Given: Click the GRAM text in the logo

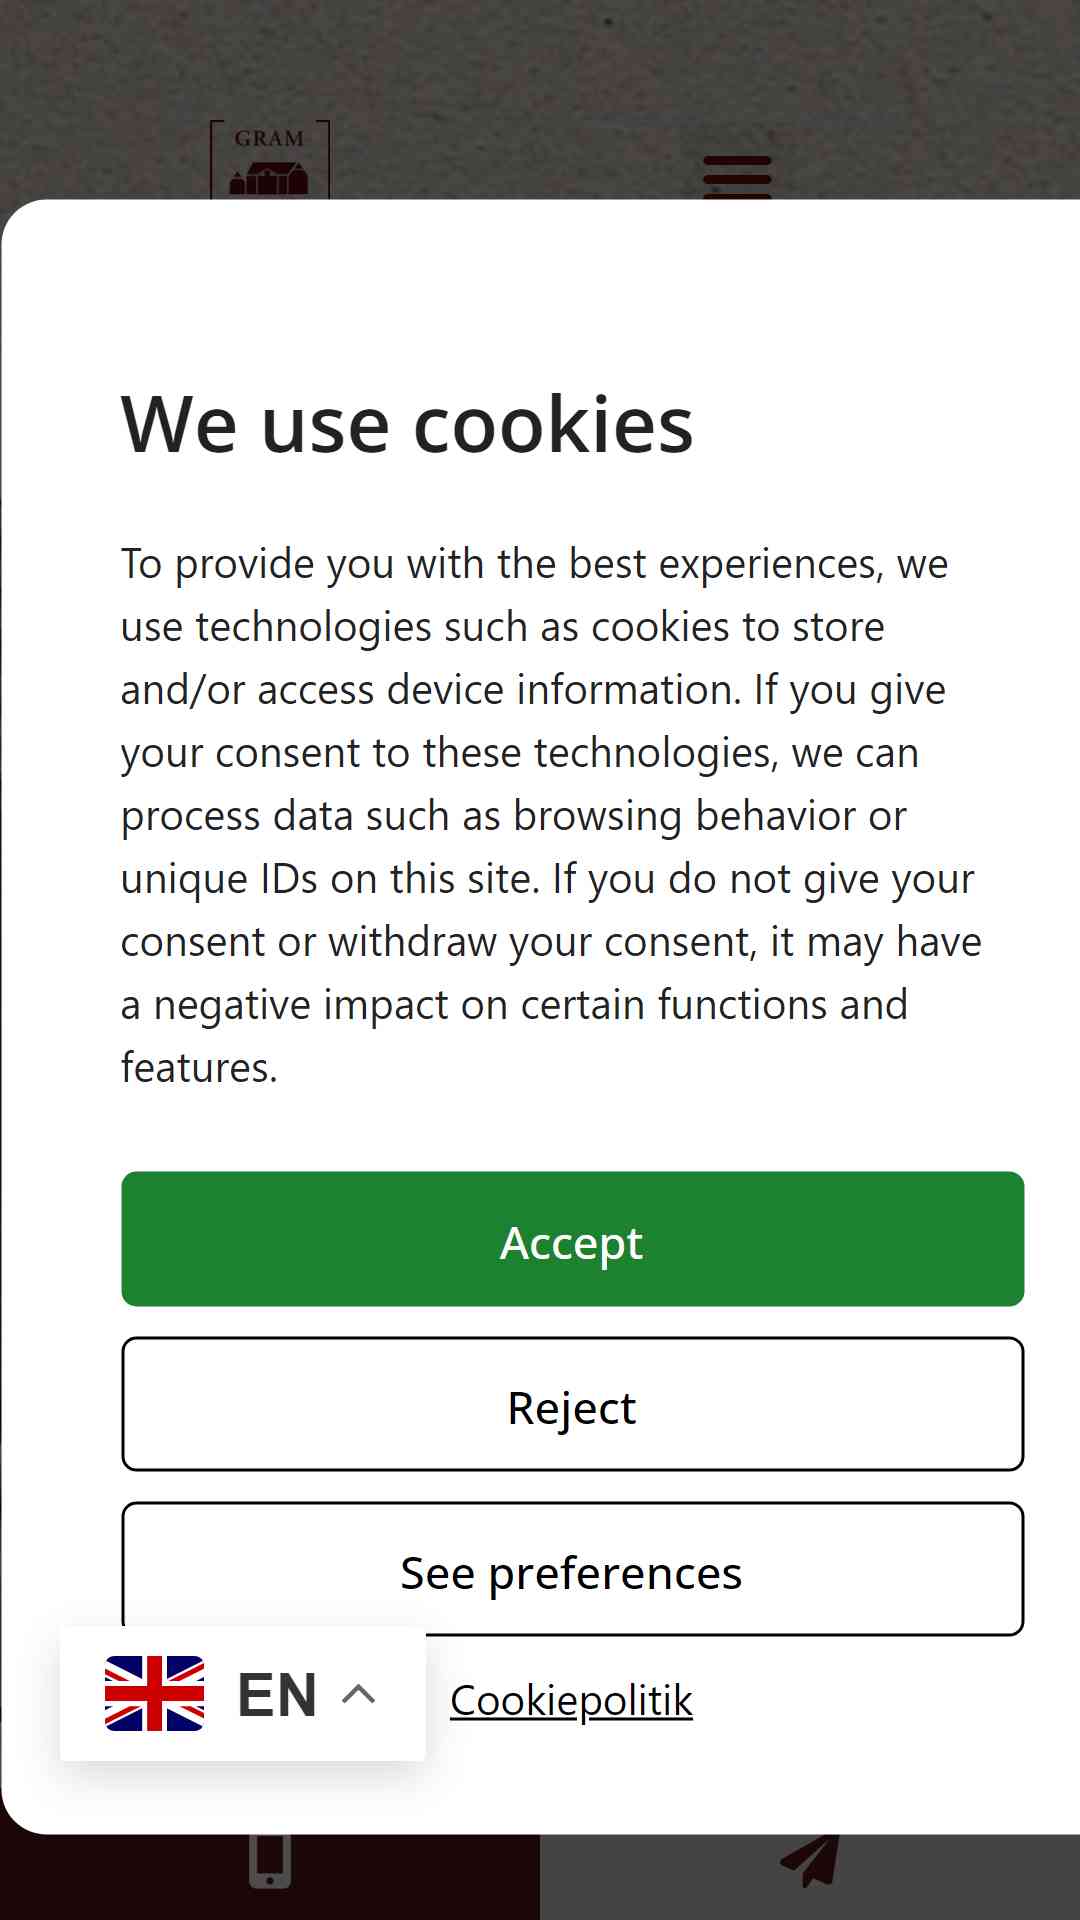Looking at the screenshot, I should [x=269, y=139].
